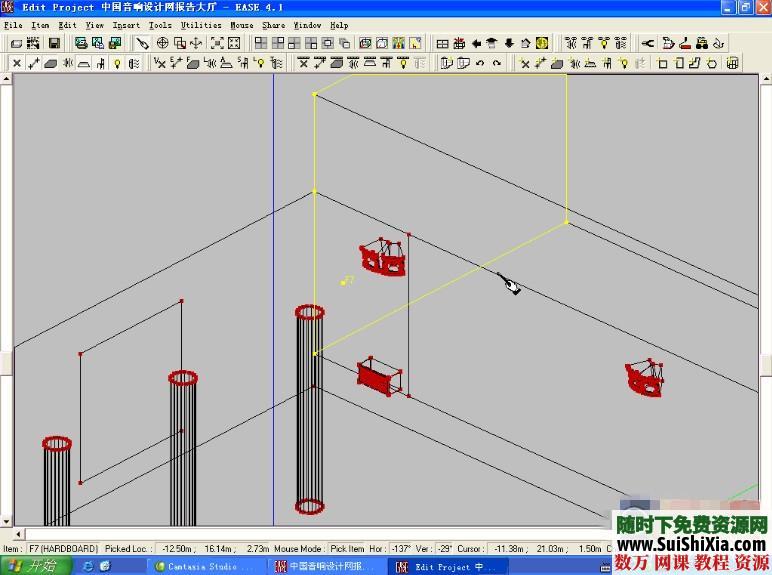Image resolution: width=772 pixels, height=575 pixels.
Task: Click the undo arrow icon
Action: click(x=480, y=63)
